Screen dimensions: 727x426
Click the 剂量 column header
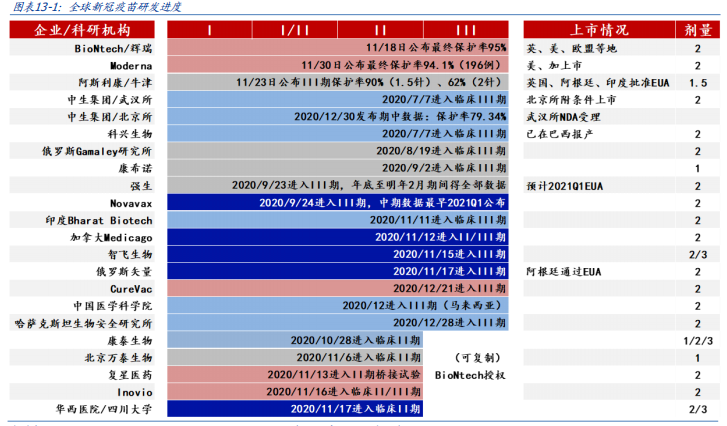click(698, 30)
